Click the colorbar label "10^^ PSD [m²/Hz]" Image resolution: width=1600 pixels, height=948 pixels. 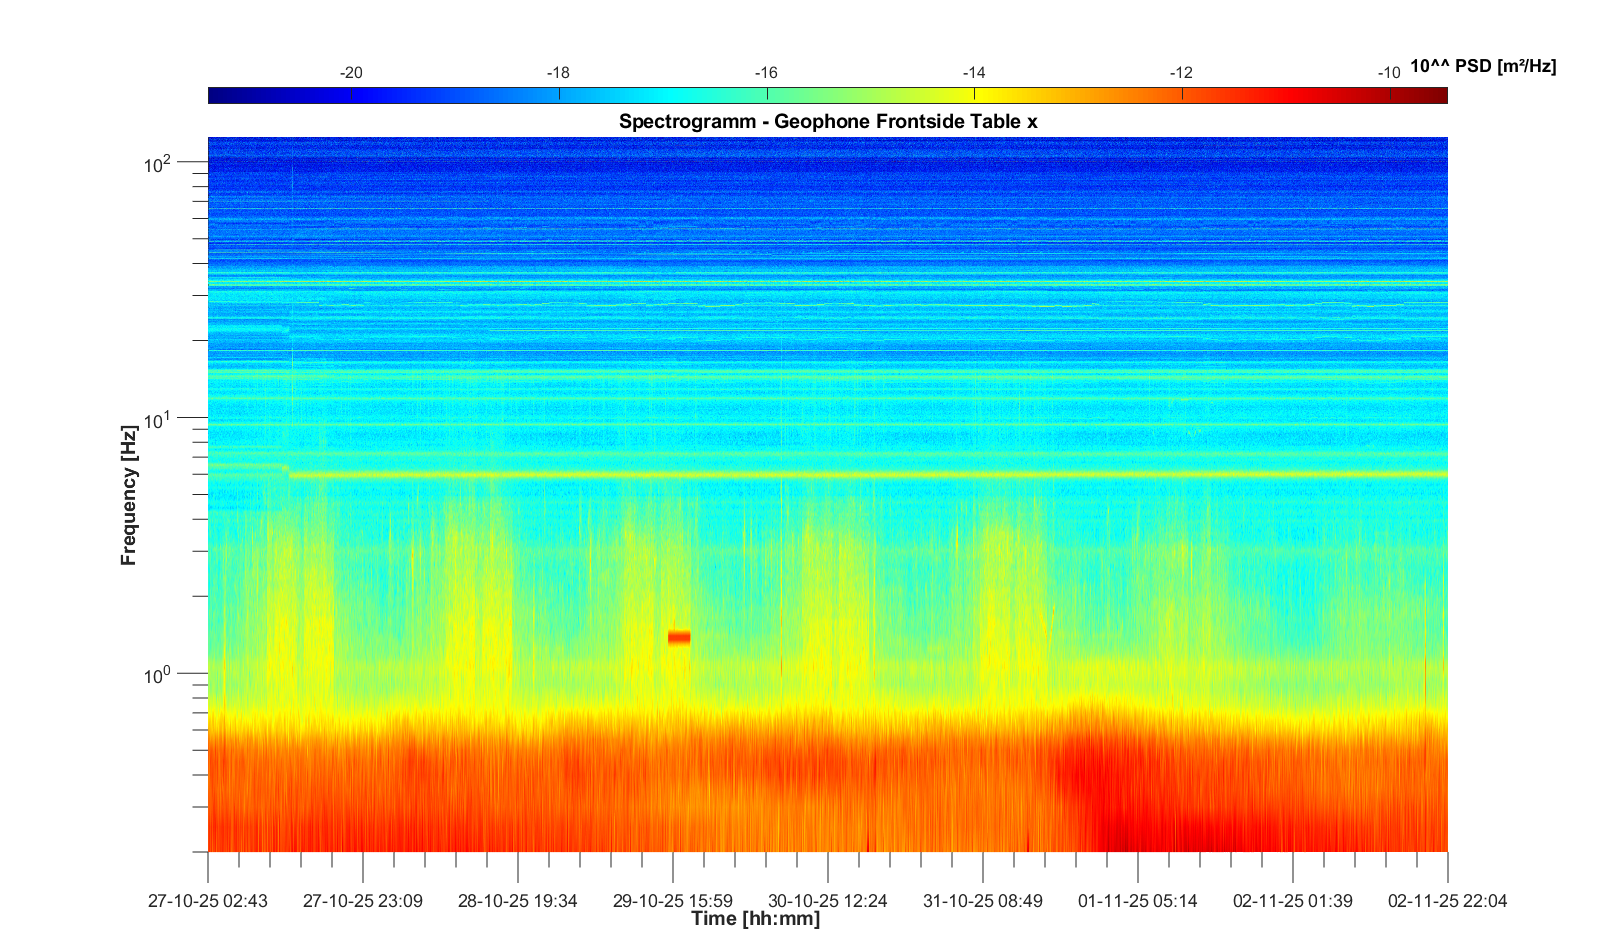1482,67
